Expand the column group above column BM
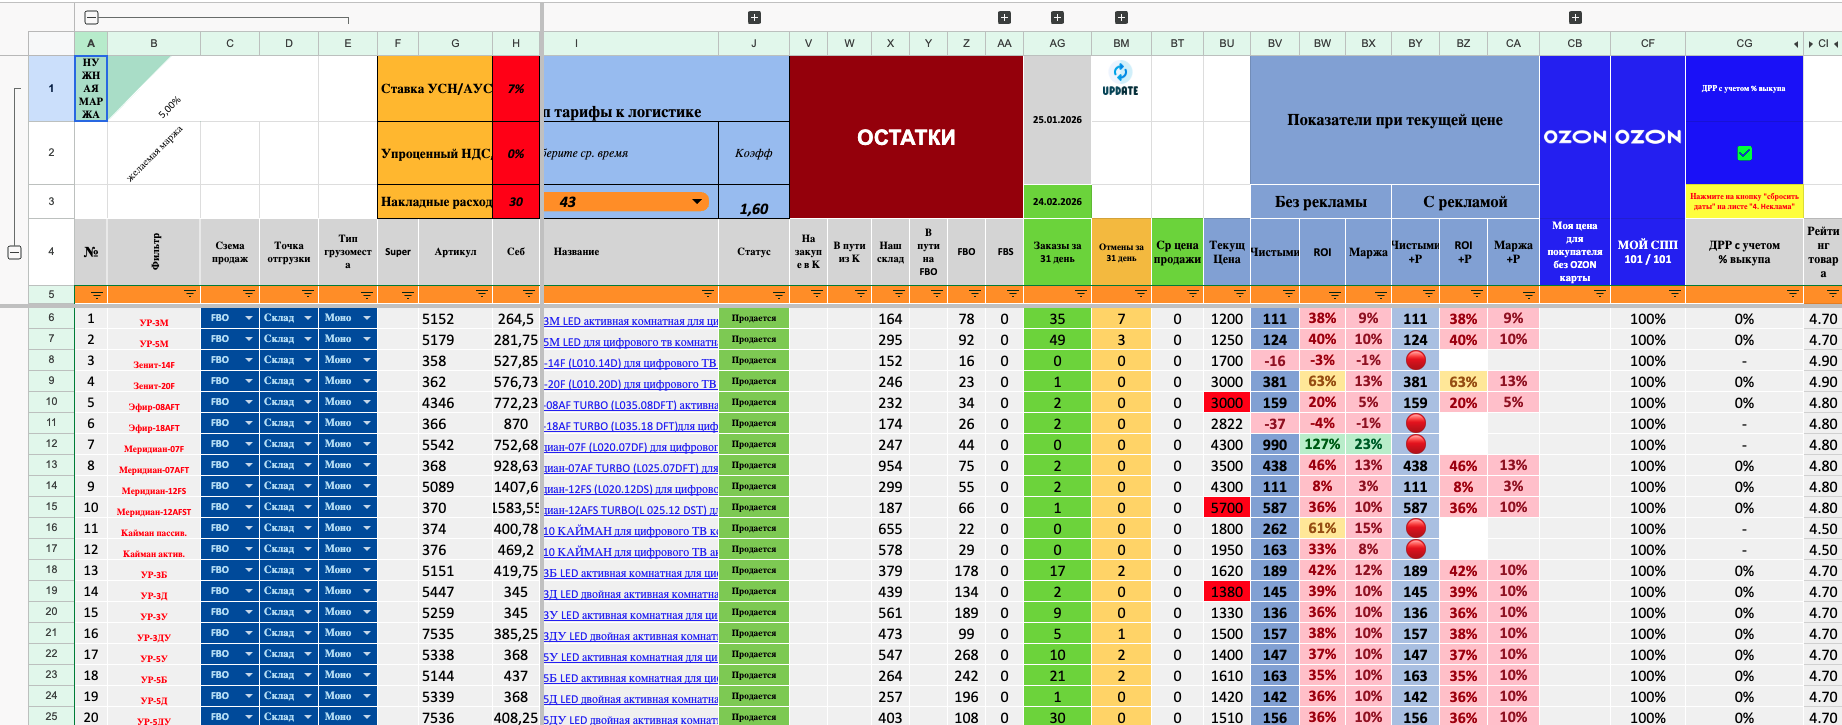Image resolution: width=1842 pixels, height=725 pixels. point(1121,17)
